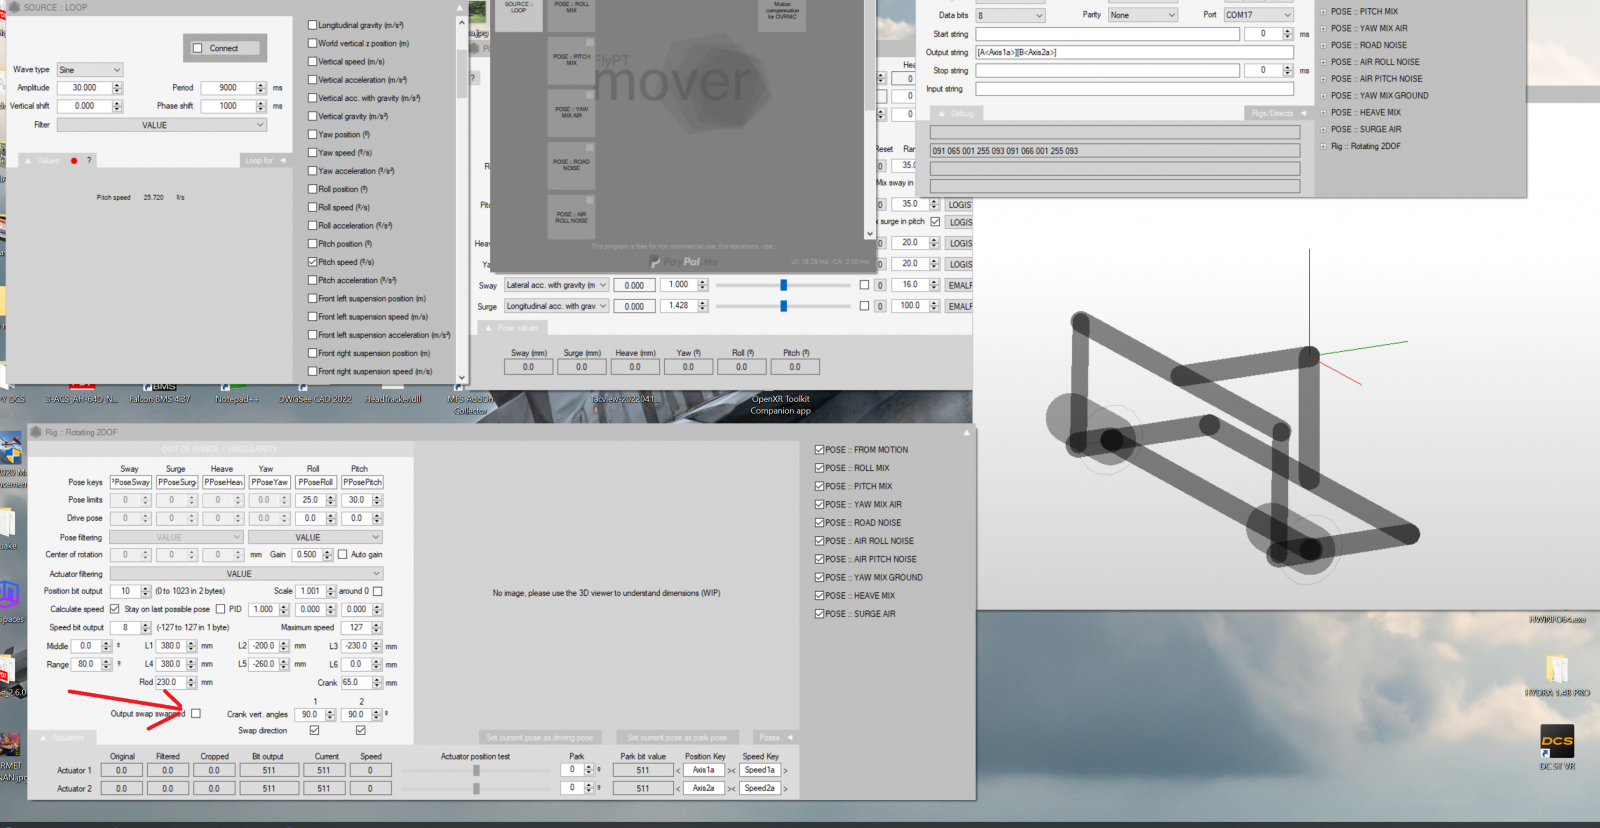1600x828 pixels.
Task: Click Set current pose as driving pose
Action: (x=539, y=738)
